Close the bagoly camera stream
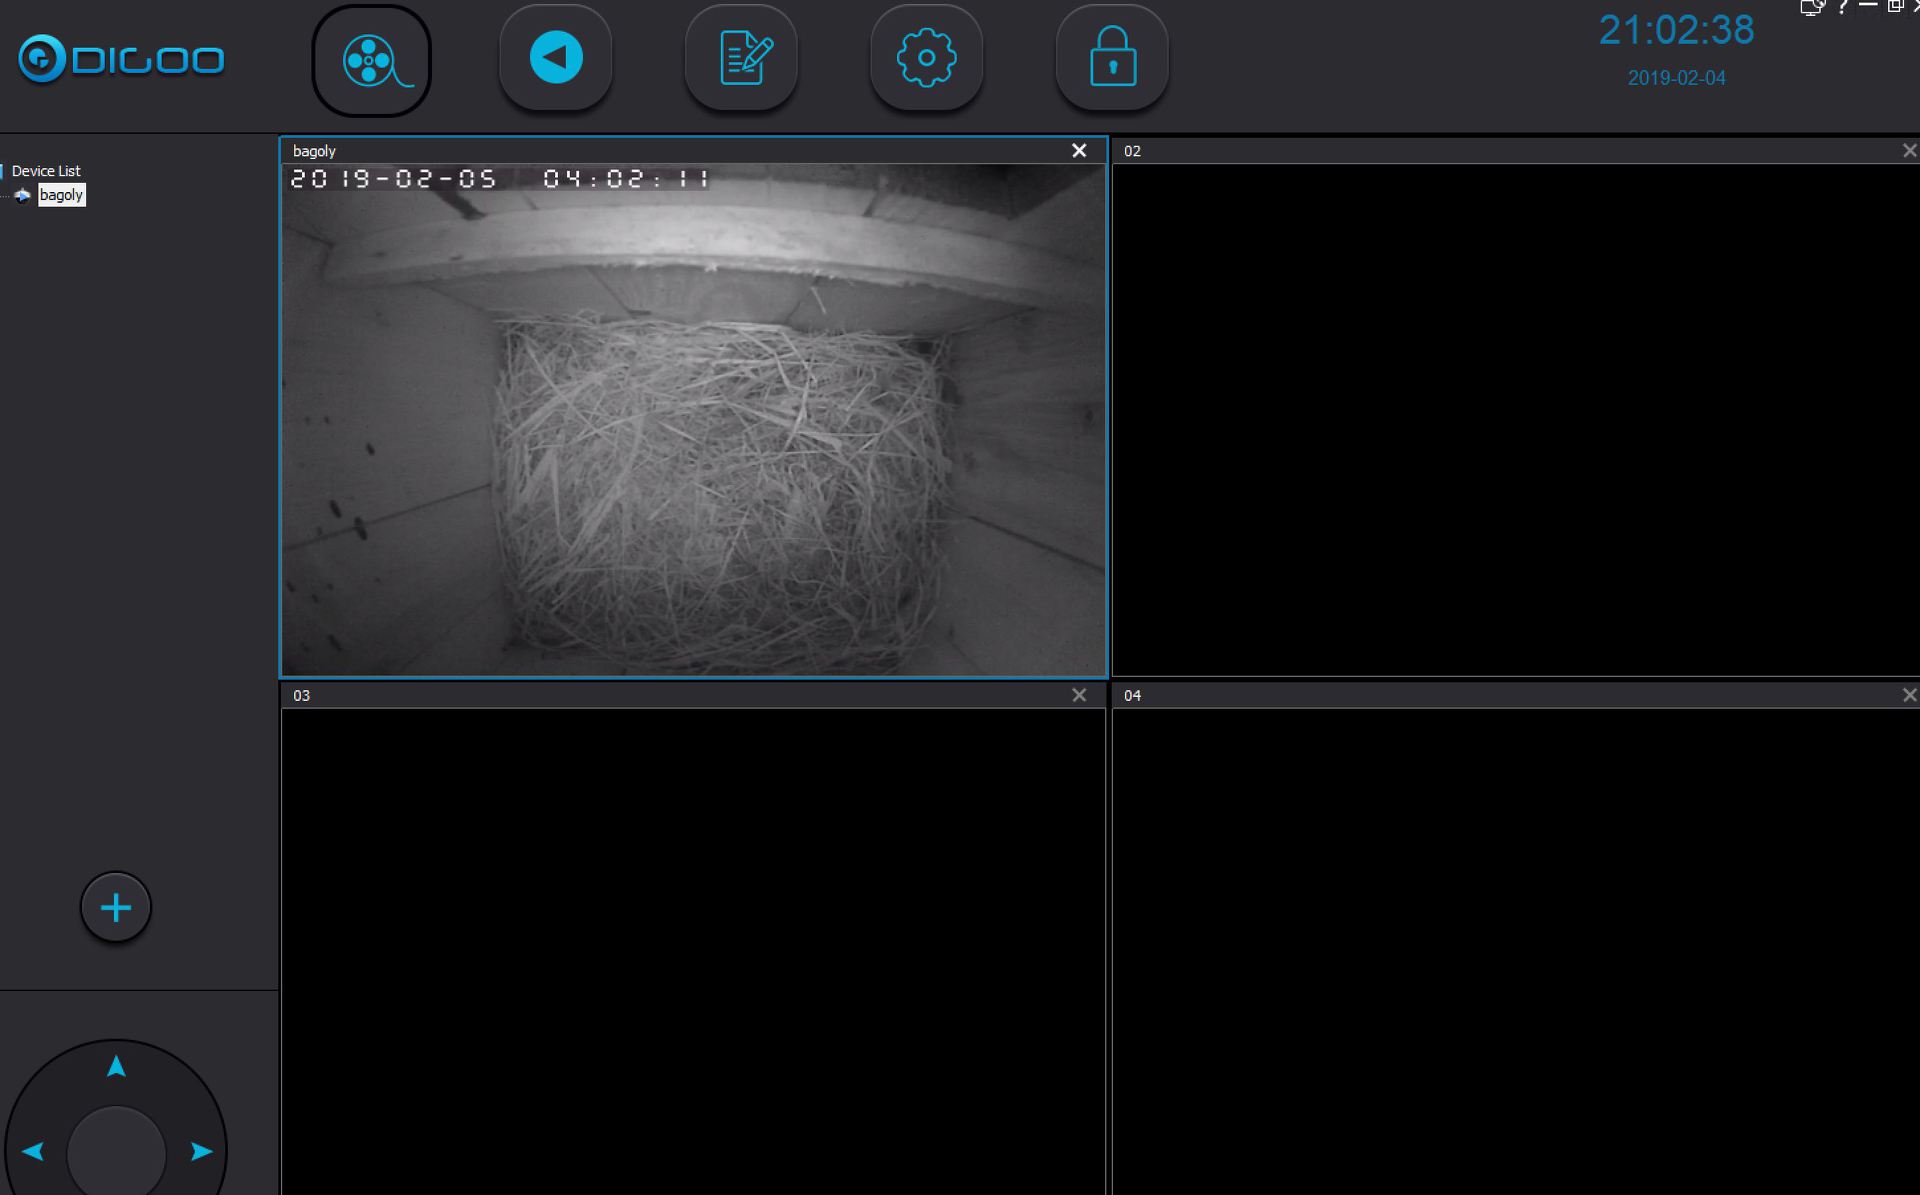1920x1195 pixels. tap(1079, 151)
